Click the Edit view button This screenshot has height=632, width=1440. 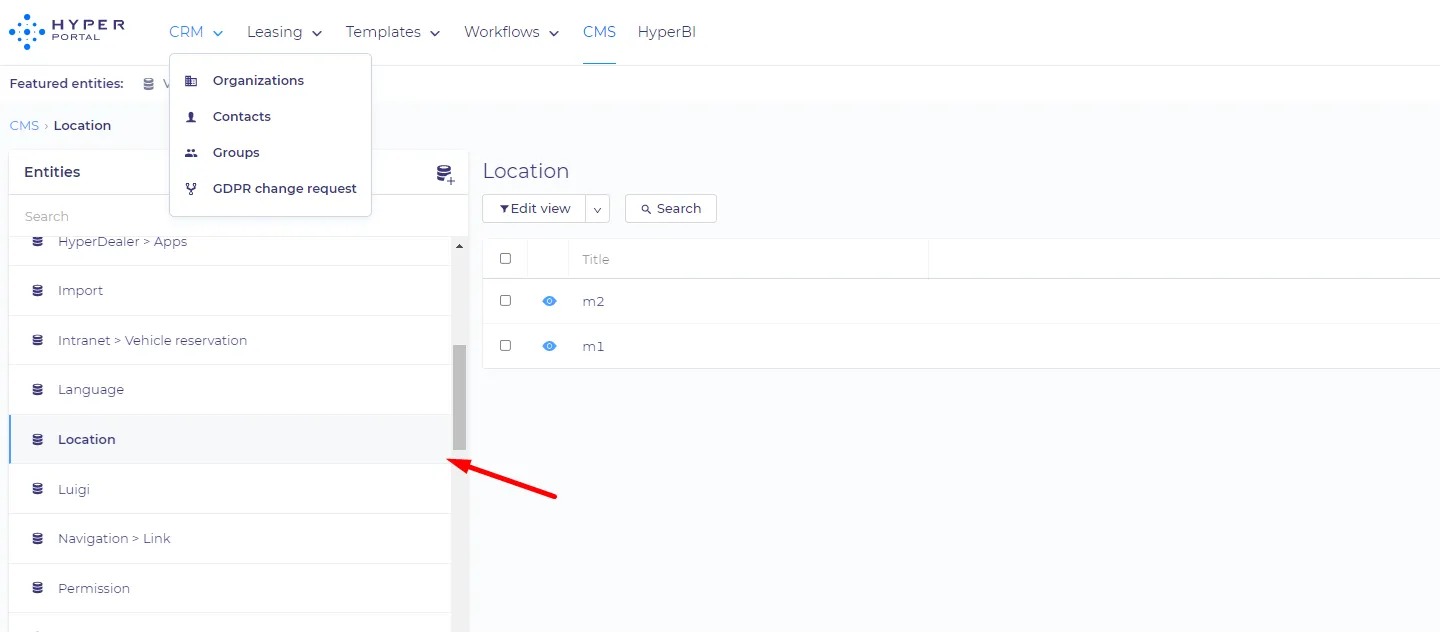point(534,209)
